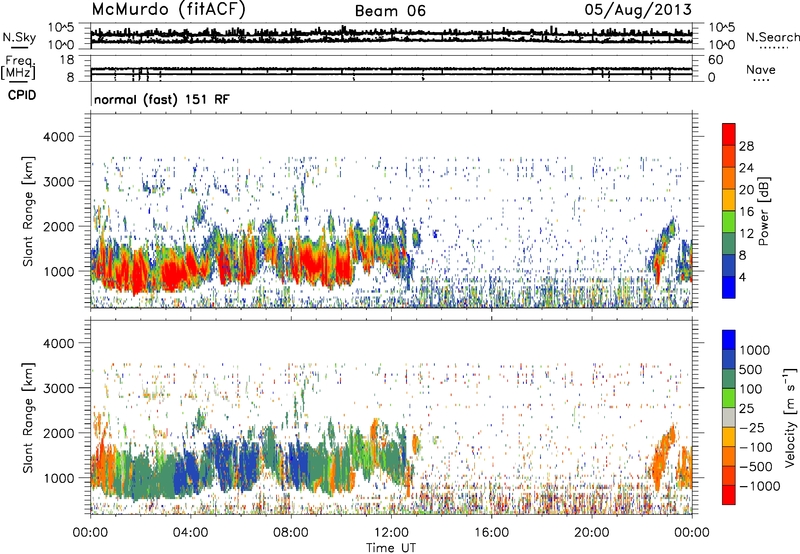Select the -100 velocity colorbar label
The width and height of the screenshot is (800, 554).
pos(756,447)
